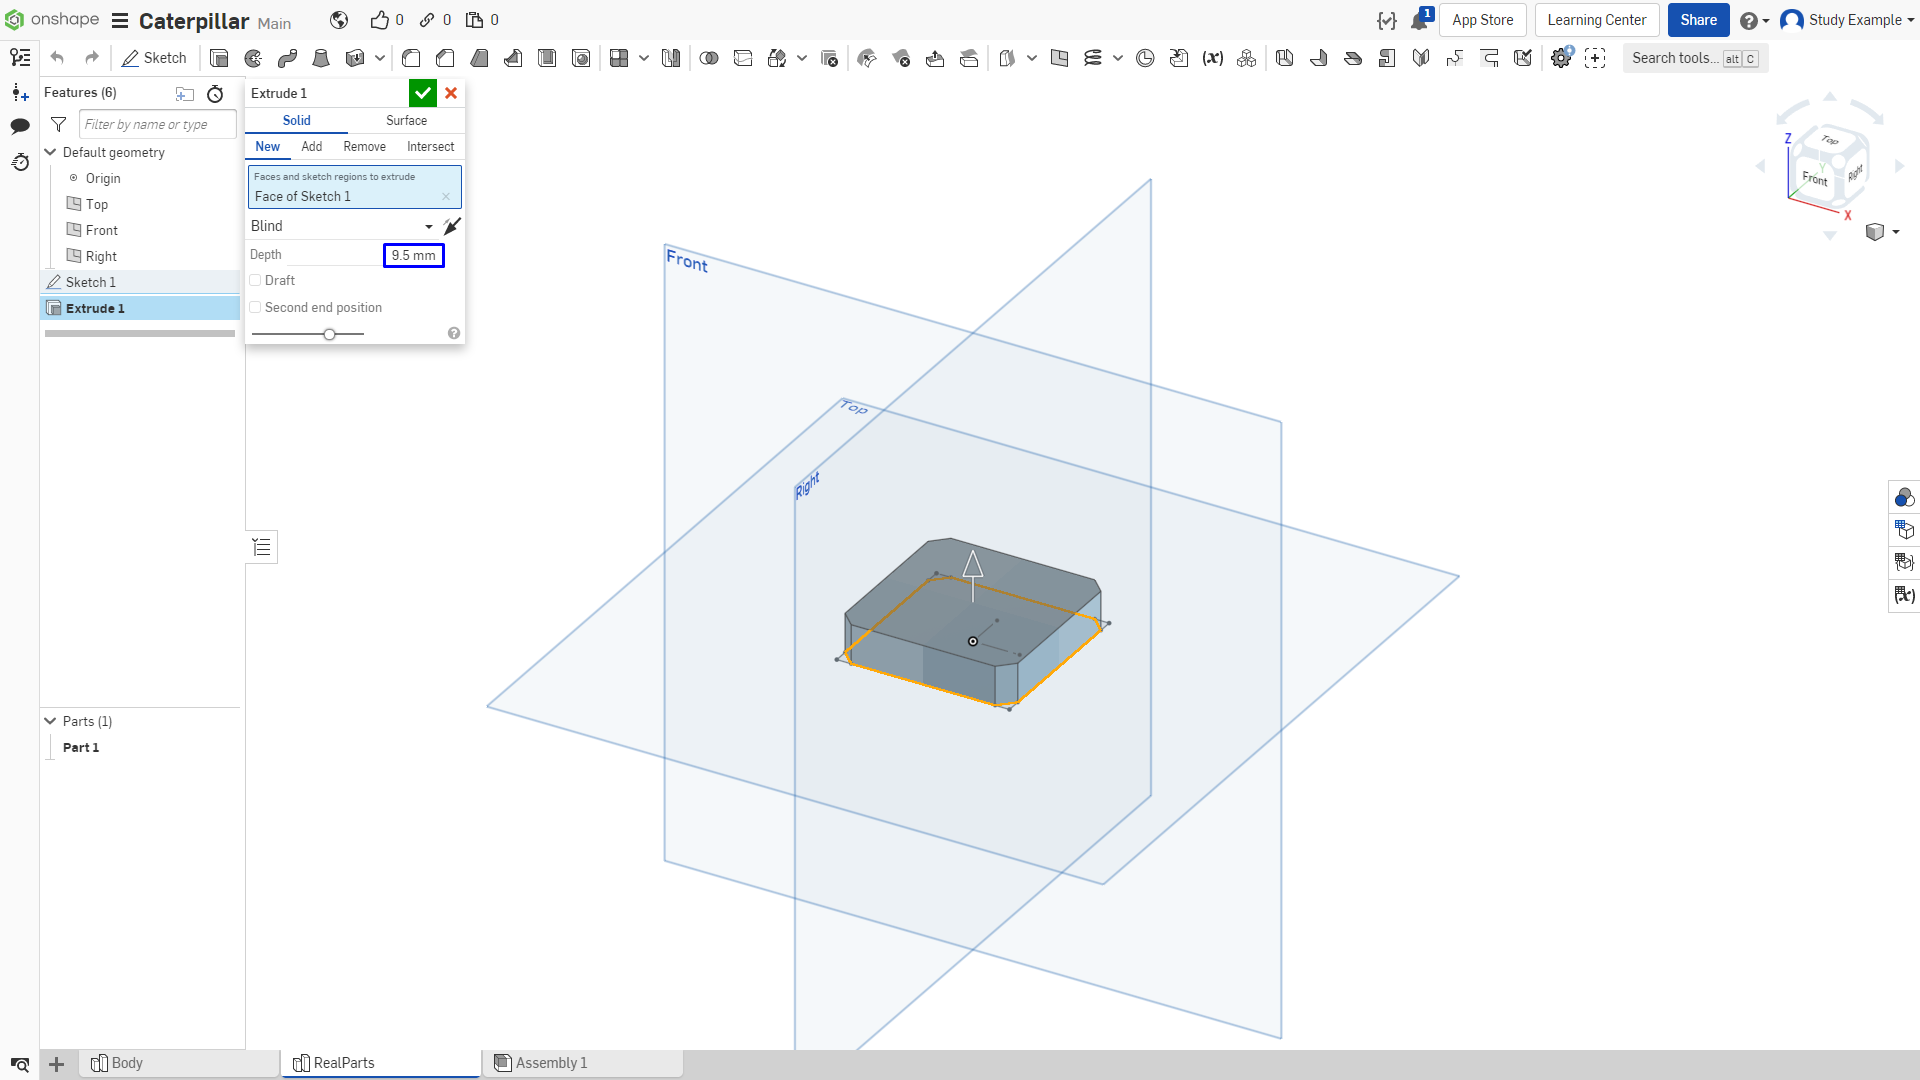The height and width of the screenshot is (1080, 1920).
Task: Cancel the Extrude 1 dialog
Action: (x=451, y=93)
